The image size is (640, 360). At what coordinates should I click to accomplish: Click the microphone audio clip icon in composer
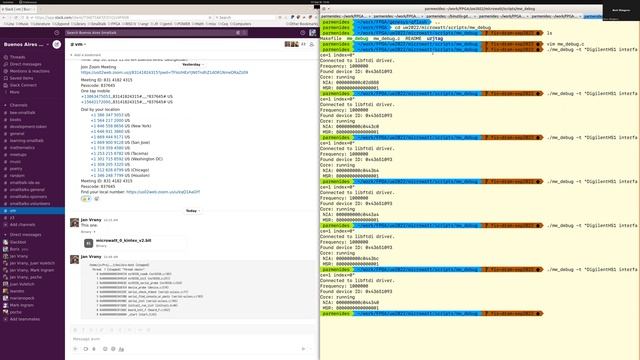tap(94, 349)
